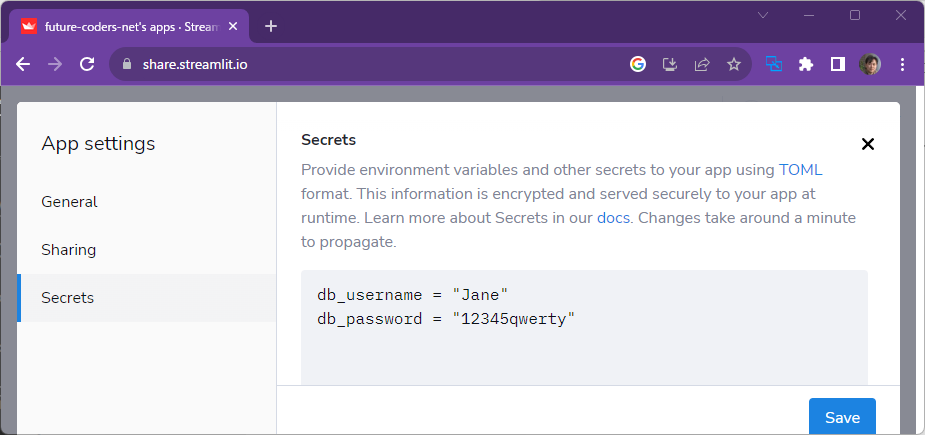Share this page via share icon

coord(701,64)
